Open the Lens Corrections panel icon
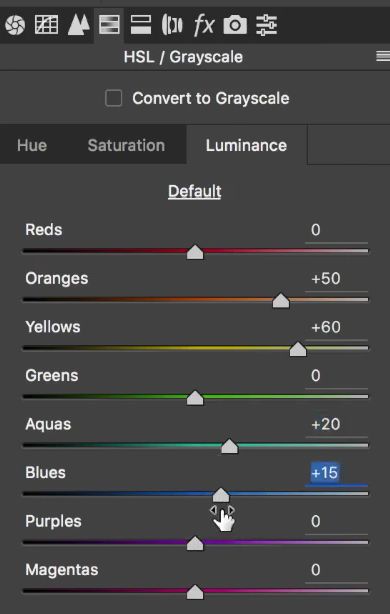The image size is (390, 614). pyautogui.click(x=172, y=25)
